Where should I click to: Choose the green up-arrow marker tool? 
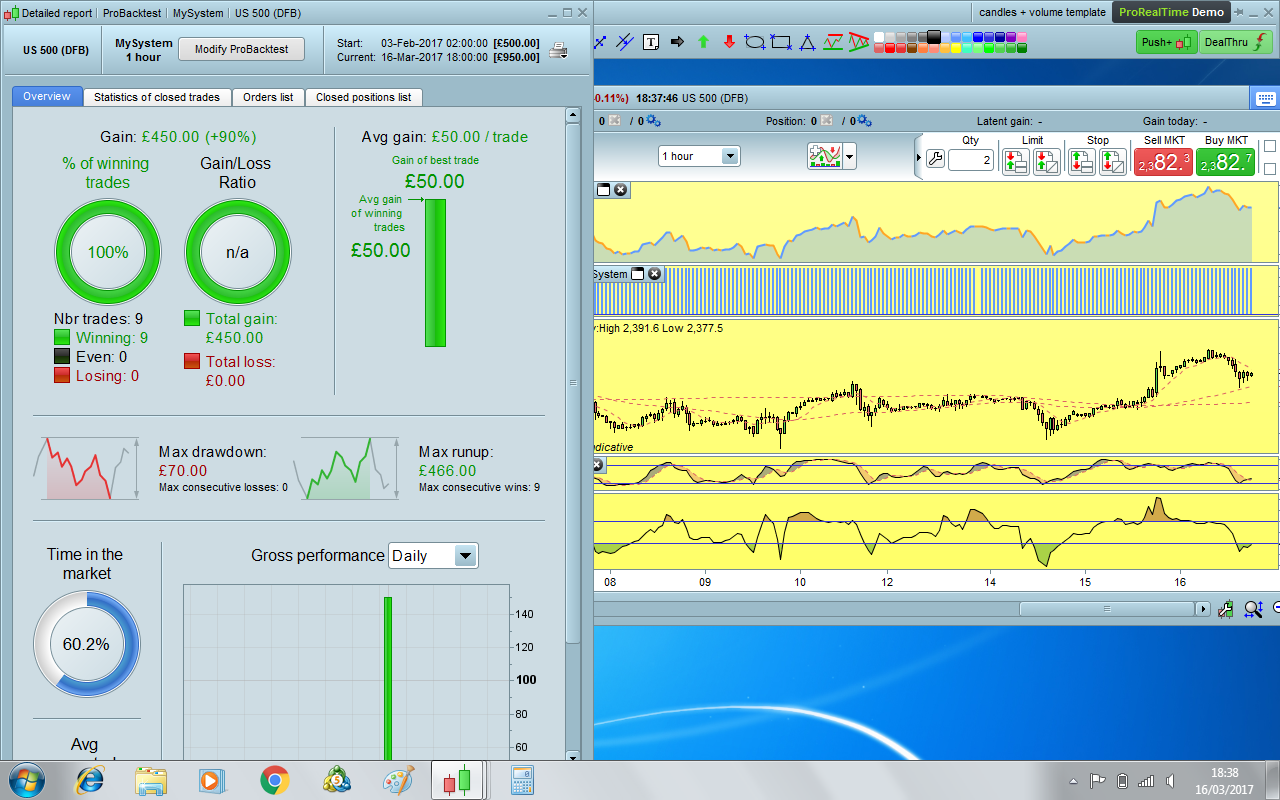[703, 42]
